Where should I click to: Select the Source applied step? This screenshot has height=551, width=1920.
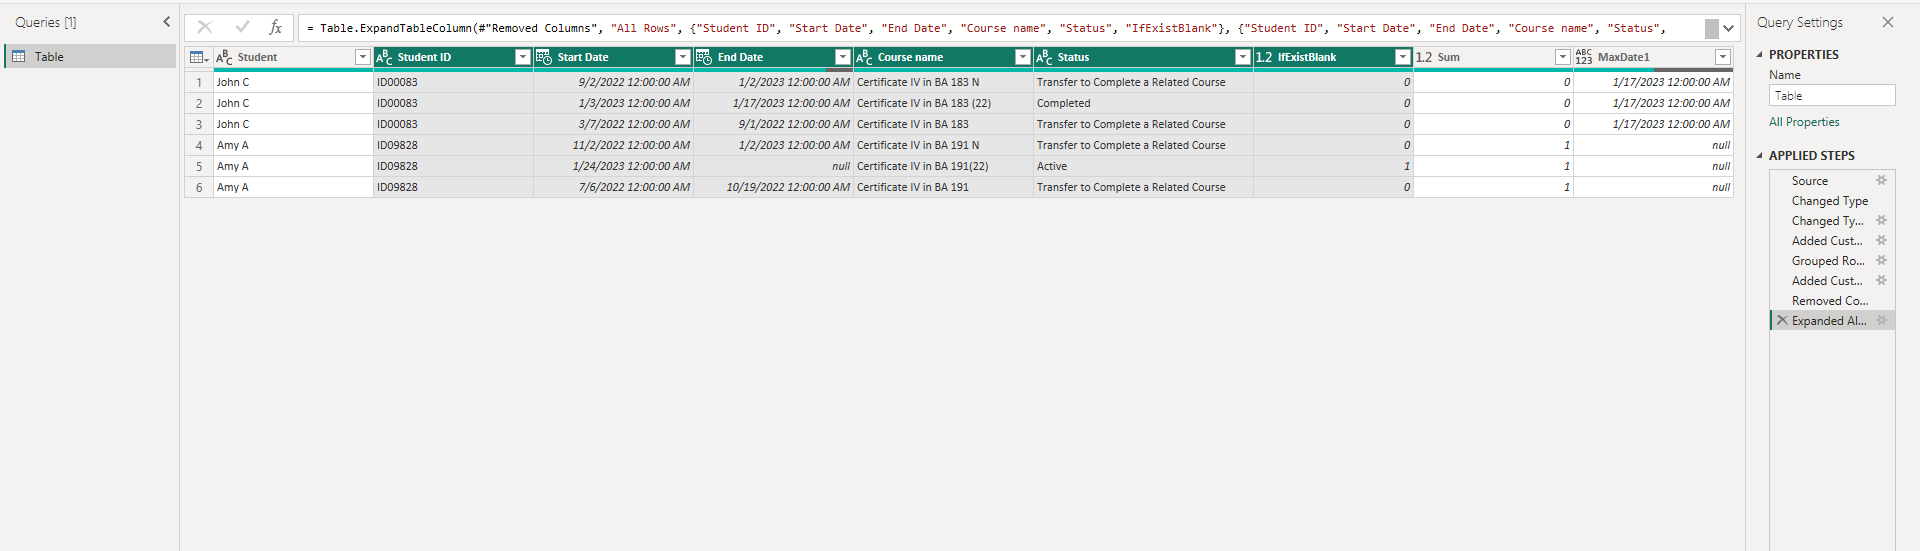1832,181
